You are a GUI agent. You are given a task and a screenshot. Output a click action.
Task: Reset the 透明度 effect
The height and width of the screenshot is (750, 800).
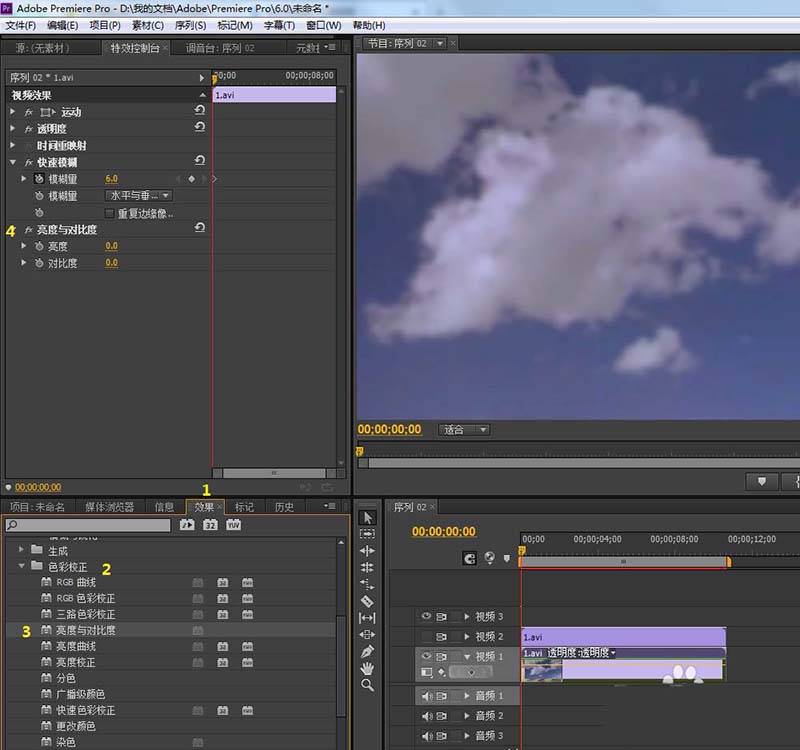[200, 127]
